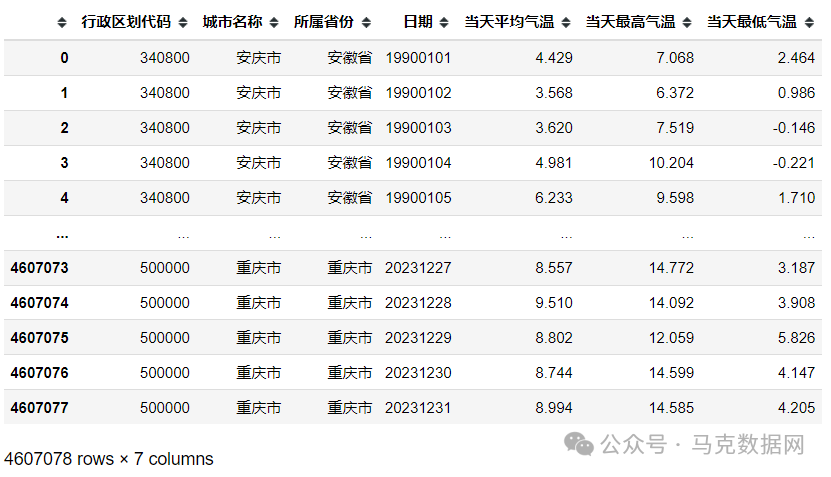Viewport: 831px width, 477px height.
Task: Select row index 4607073
Action: (x=39, y=268)
